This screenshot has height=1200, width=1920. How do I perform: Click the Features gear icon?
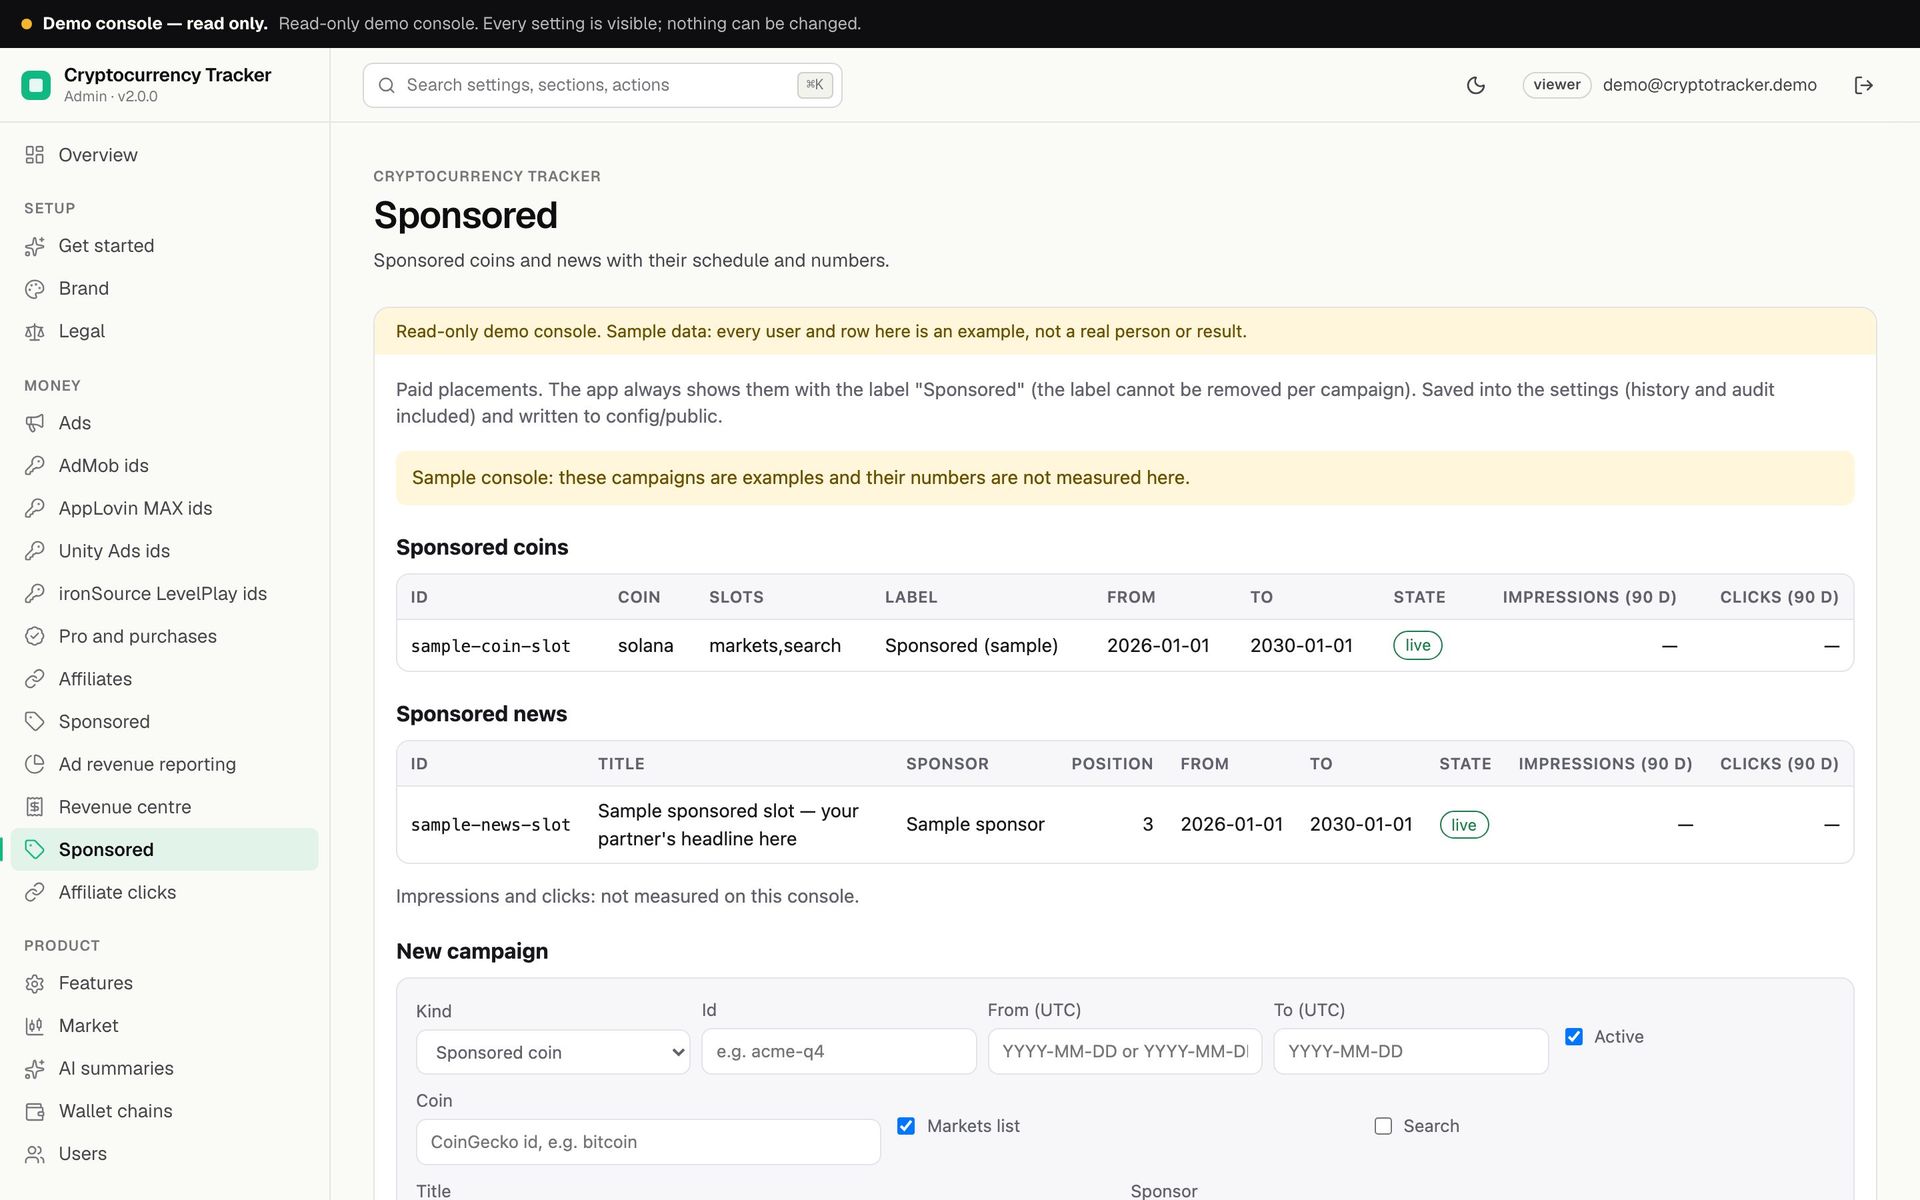[x=35, y=983]
